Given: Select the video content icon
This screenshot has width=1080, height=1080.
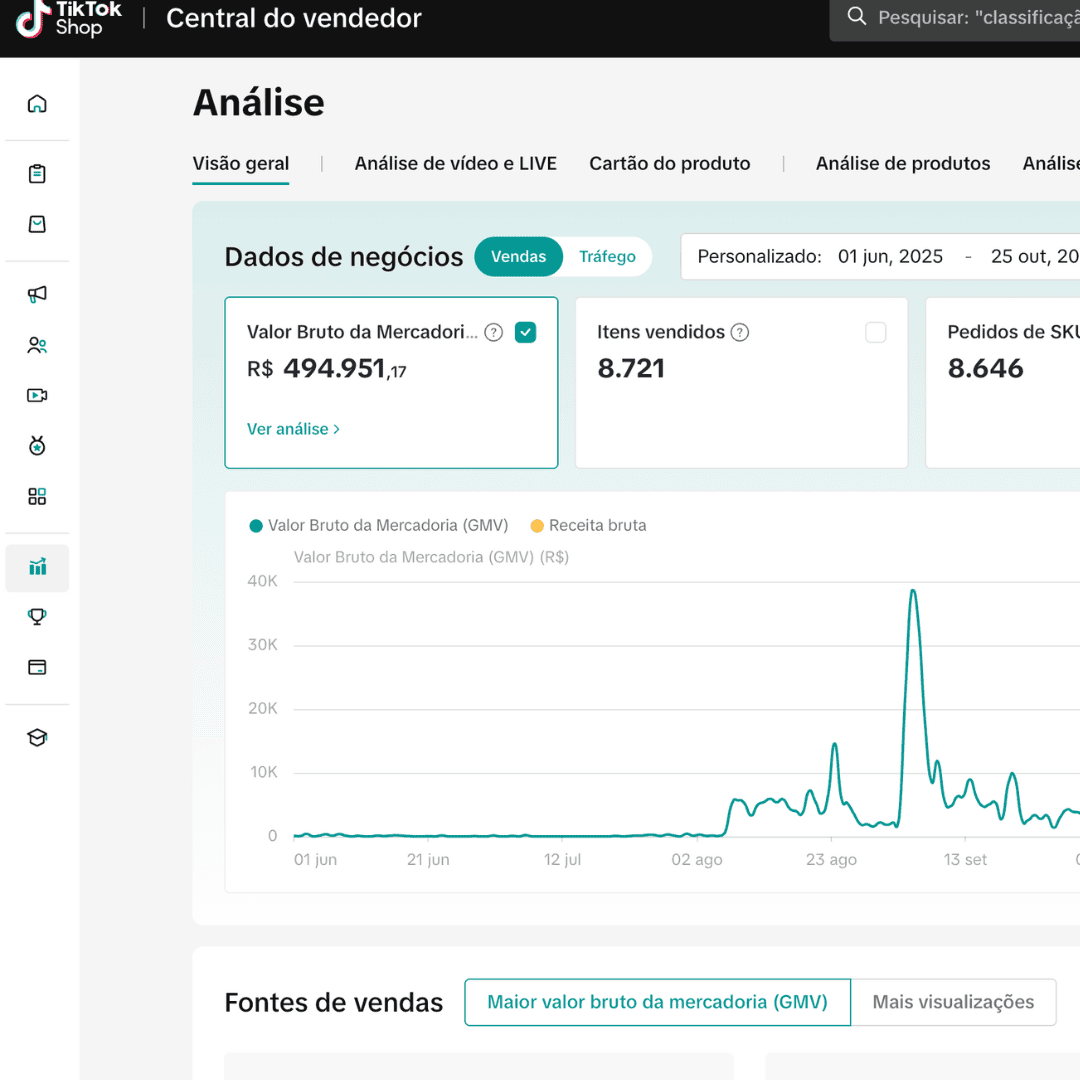Looking at the screenshot, I should [x=37, y=395].
